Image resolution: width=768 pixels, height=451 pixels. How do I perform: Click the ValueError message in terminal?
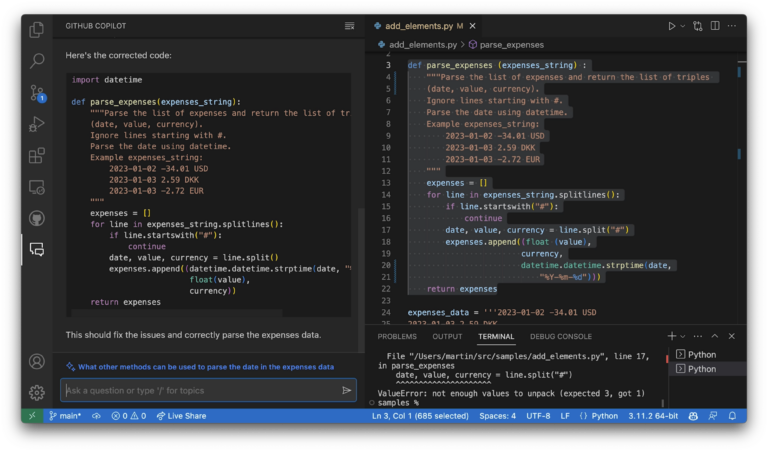(x=511, y=393)
